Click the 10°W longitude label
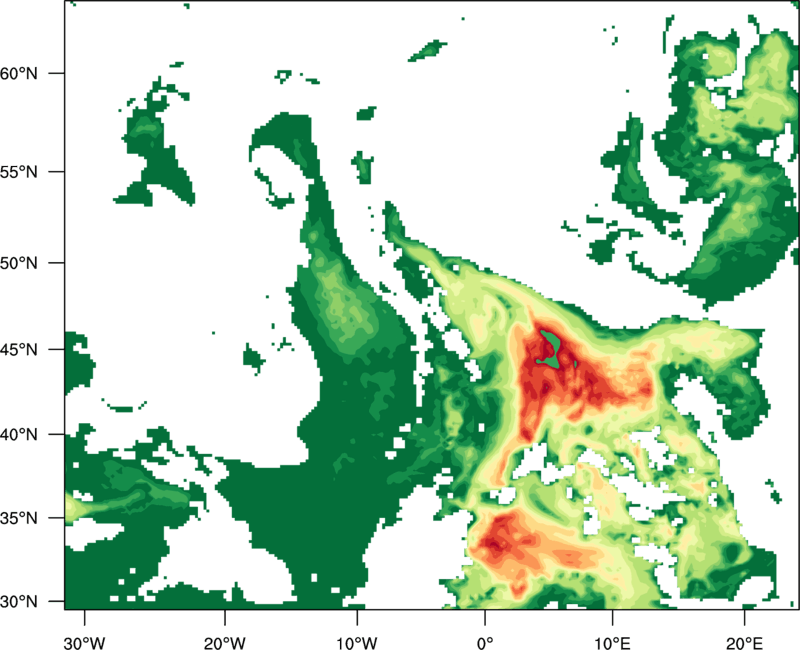This screenshot has height=650, width=800. pos(357,643)
